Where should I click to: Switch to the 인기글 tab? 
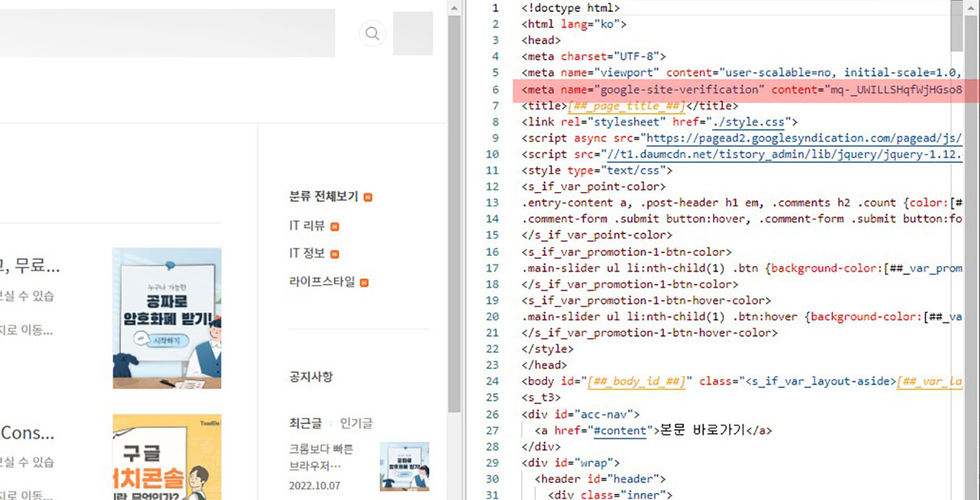356,424
